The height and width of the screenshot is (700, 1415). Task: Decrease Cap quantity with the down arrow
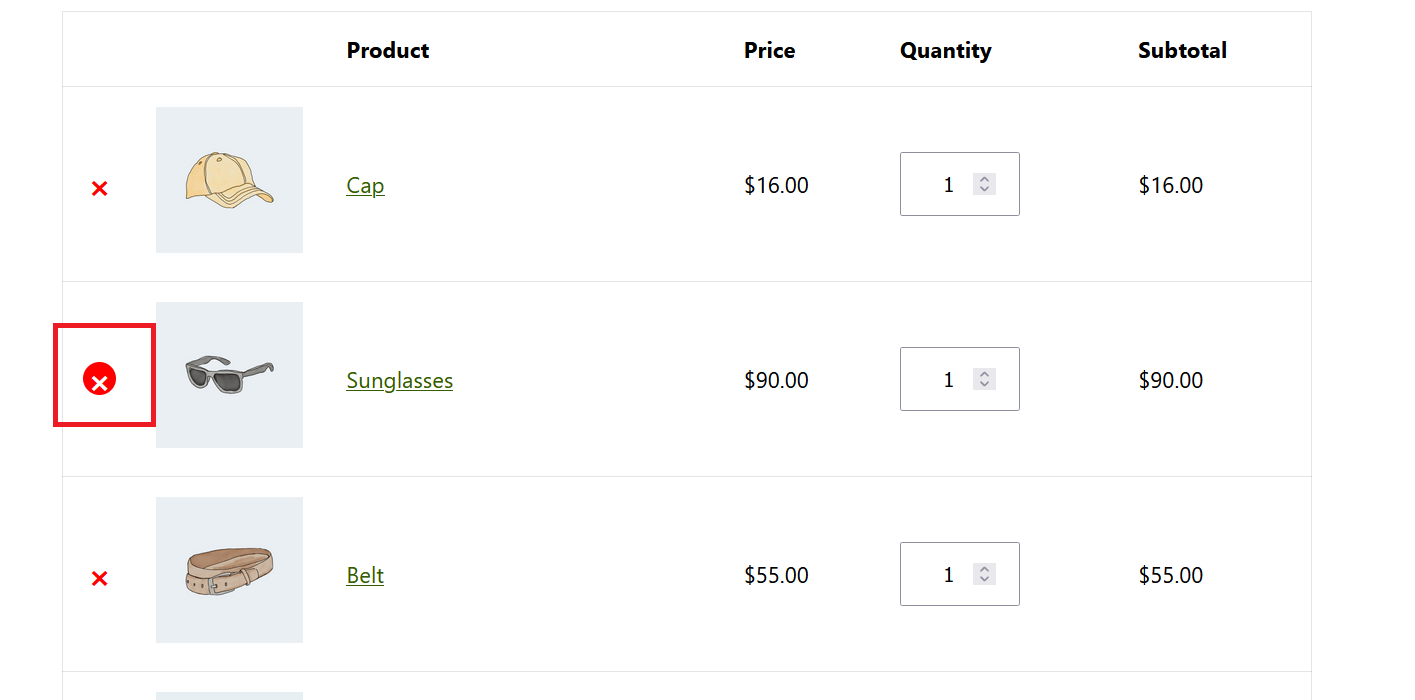pyautogui.click(x=984, y=189)
